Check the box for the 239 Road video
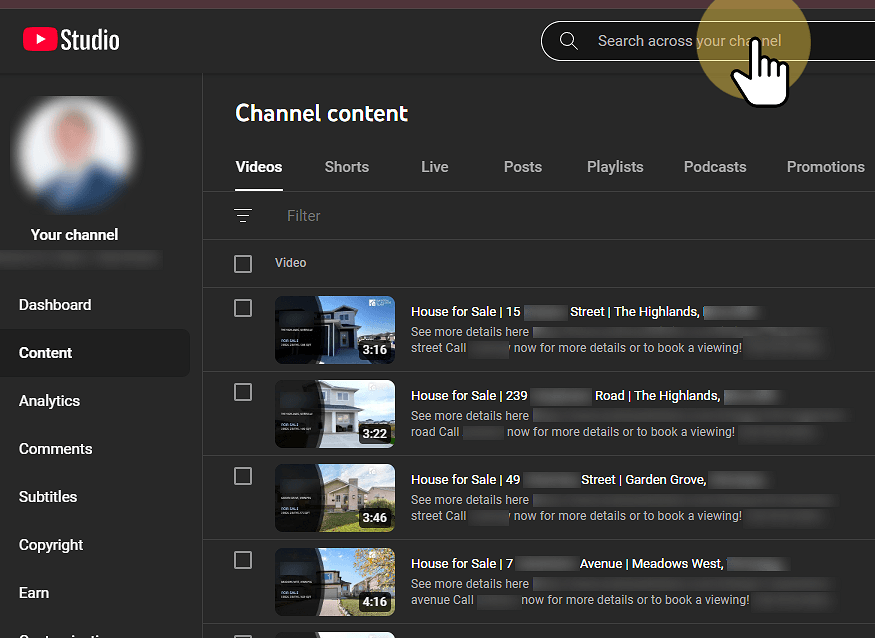 click(243, 392)
